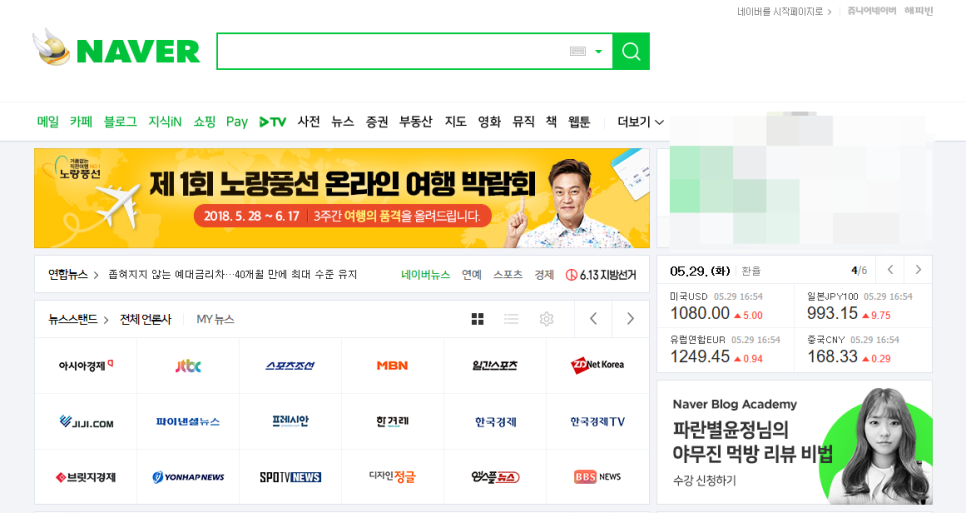
Task: Open Yonhap News press logo
Action: click(x=188, y=477)
